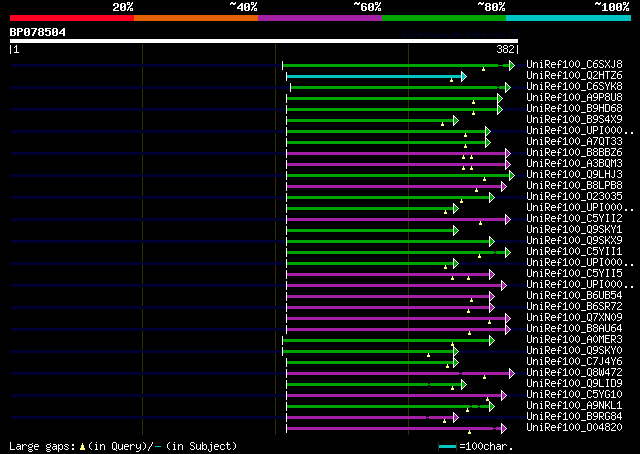The width and height of the screenshot is (640, 454).
Task: Select the UniRef100_B8AU64 label
Action: 574,329
